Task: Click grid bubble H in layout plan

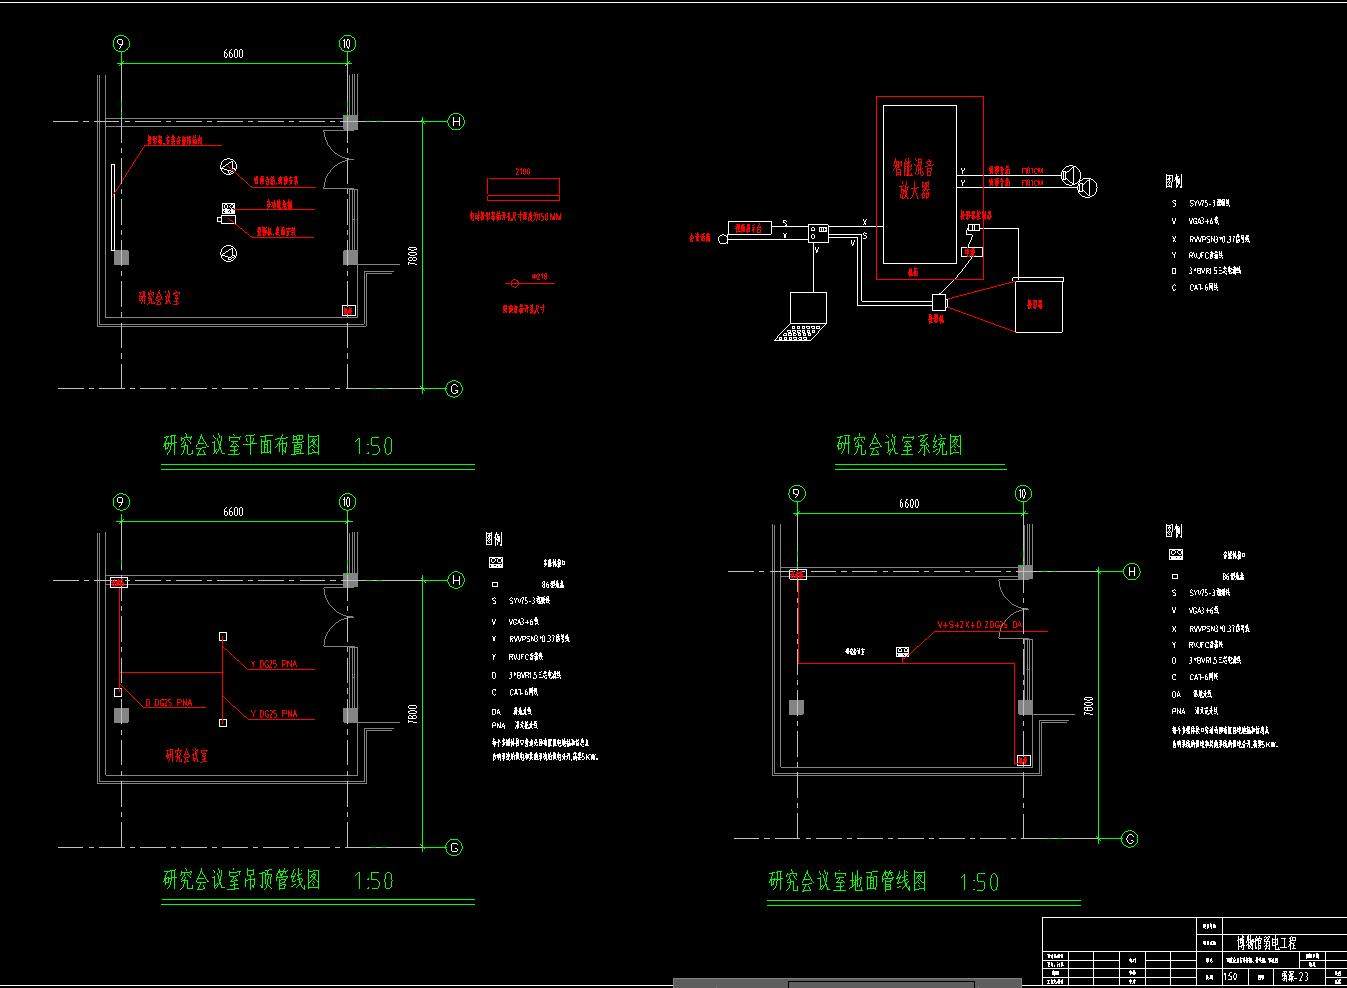Action: pyautogui.click(x=456, y=122)
